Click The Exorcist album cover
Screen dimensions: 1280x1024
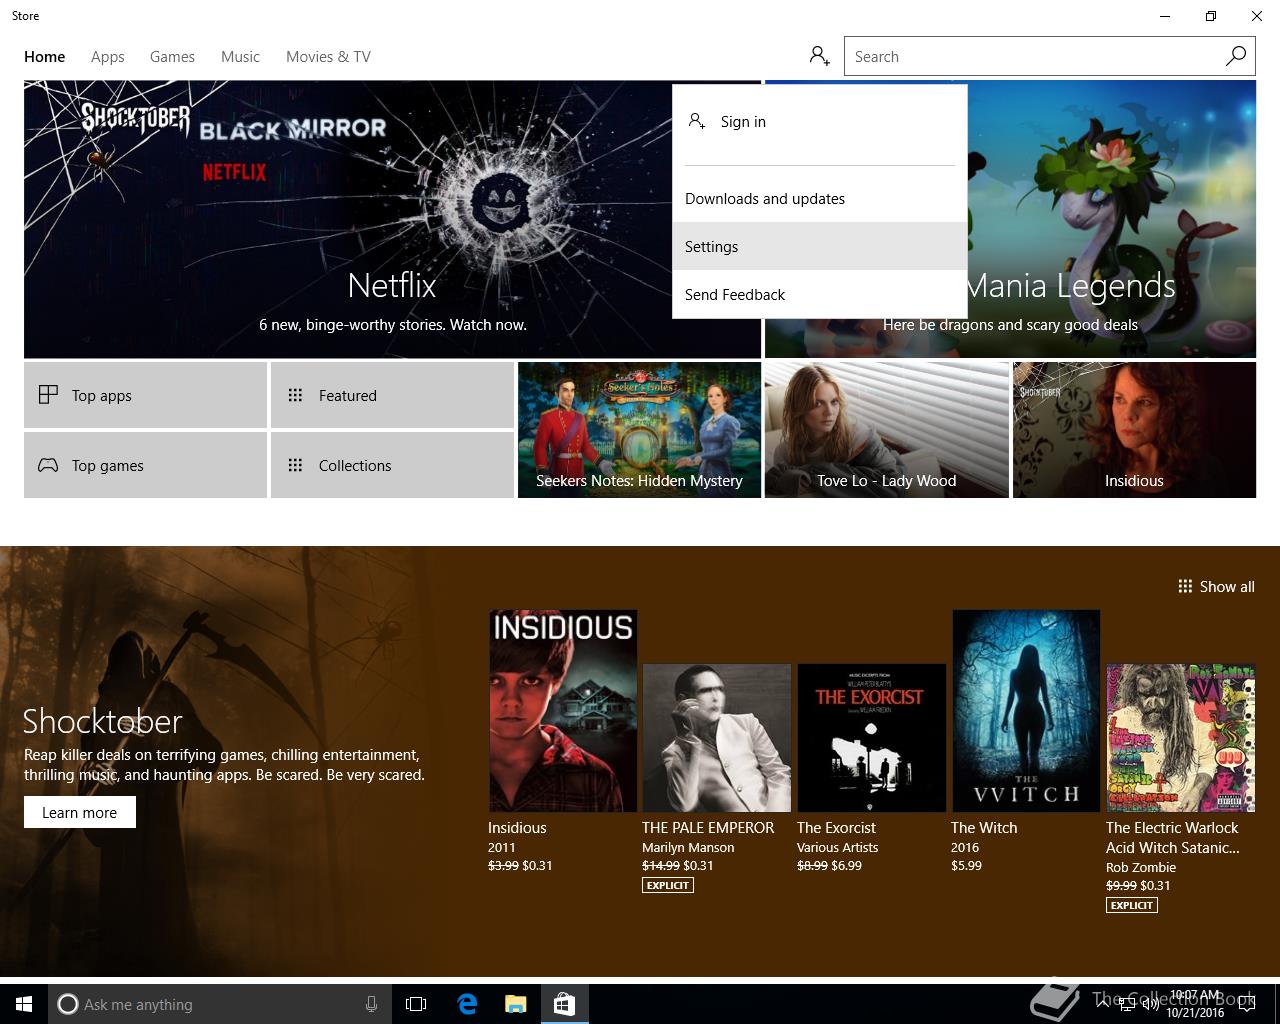coord(871,738)
